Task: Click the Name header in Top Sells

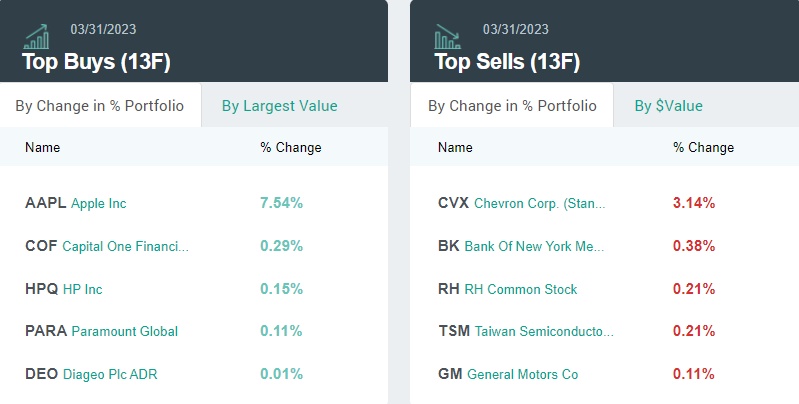Action: (x=455, y=148)
